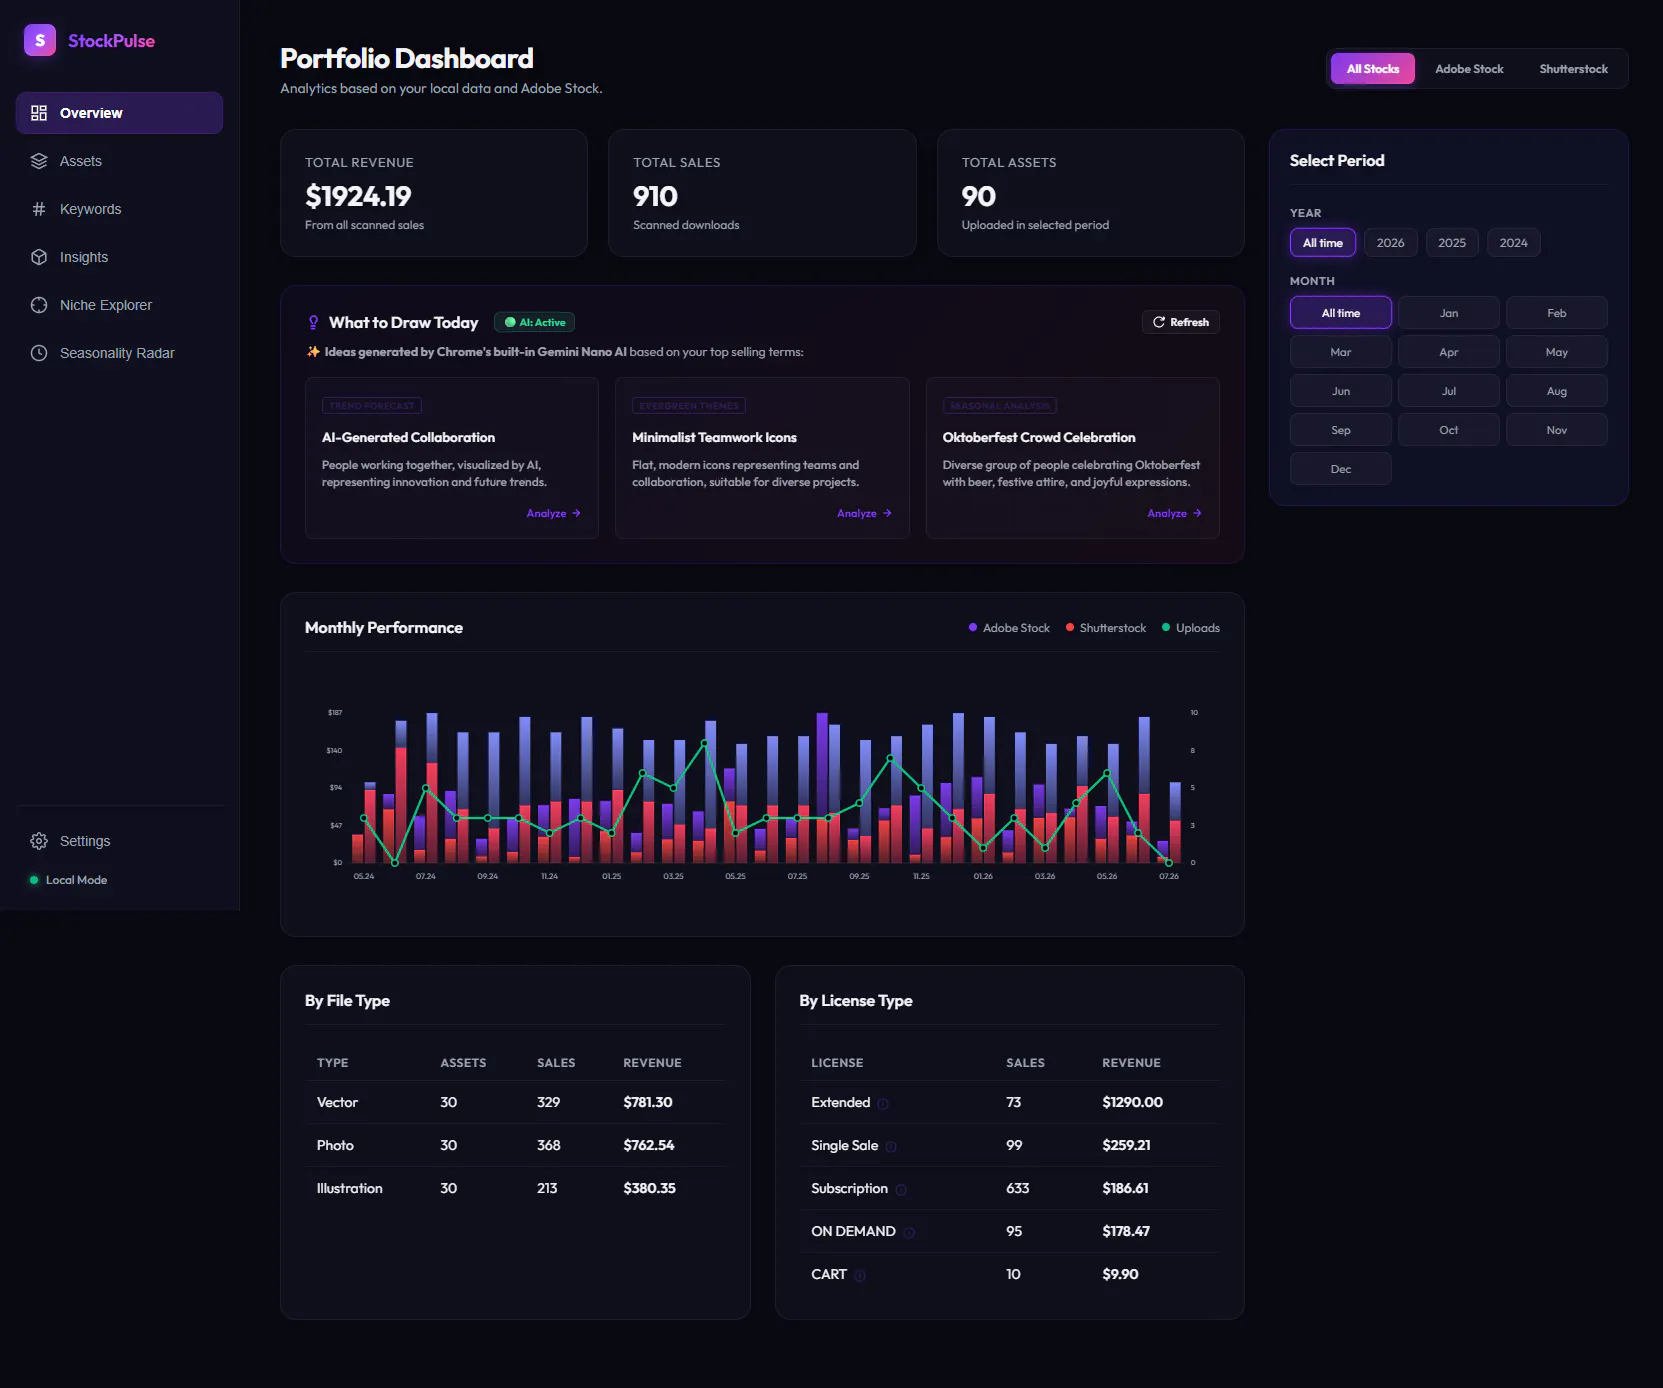This screenshot has width=1663, height=1388.
Task: Click the Seasonality Radar clock icon
Action: (x=39, y=353)
